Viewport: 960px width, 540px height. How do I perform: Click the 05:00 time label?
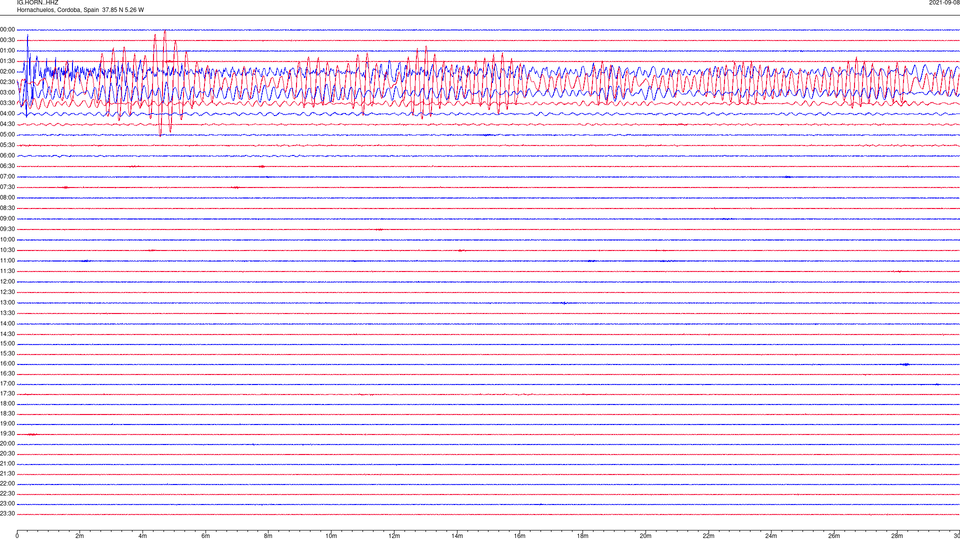click(x=7, y=135)
